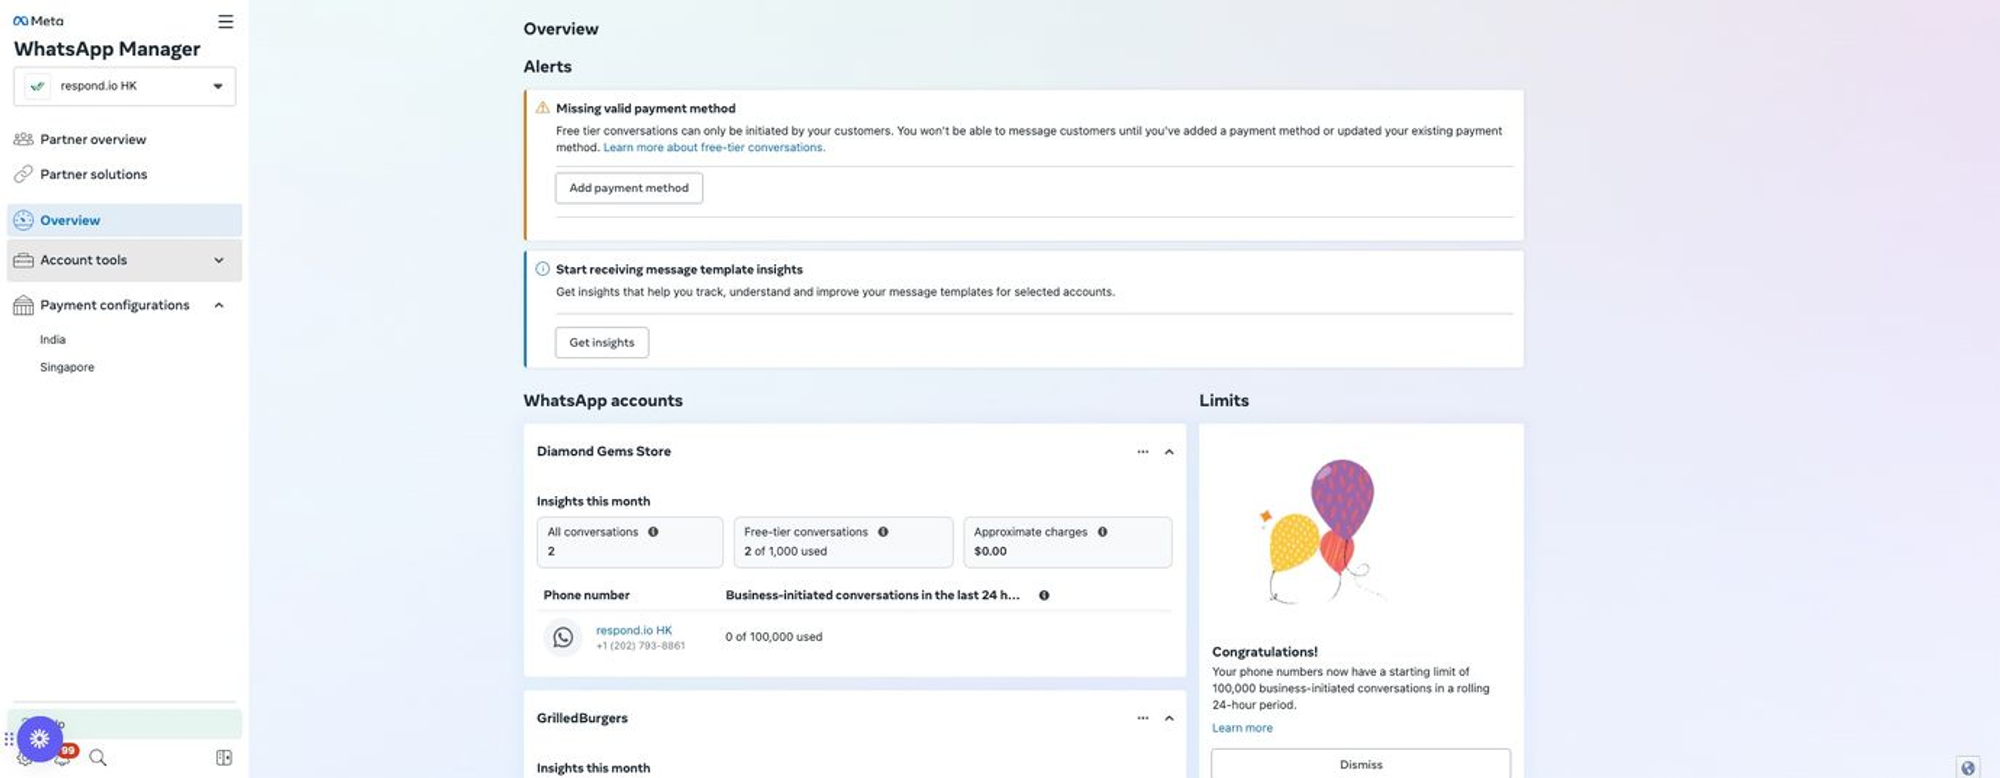Click info icon beside Approximate charges
The image size is (2000, 778).
pyautogui.click(x=1102, y=532)
